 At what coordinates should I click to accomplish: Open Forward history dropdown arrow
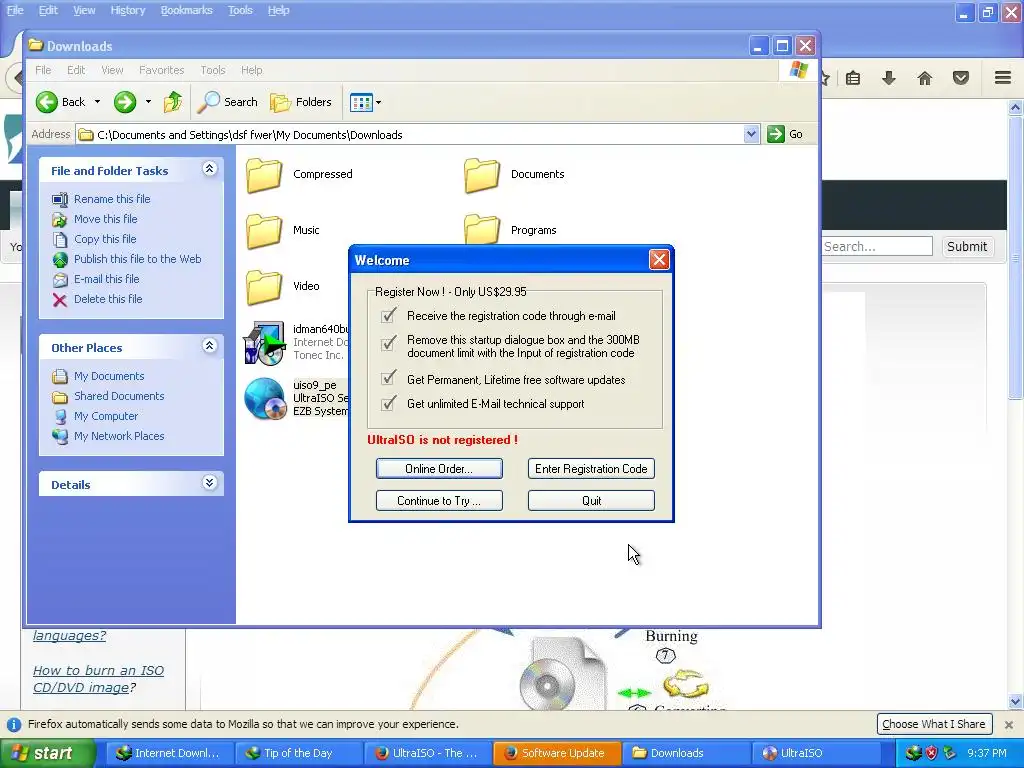point(148,102)
